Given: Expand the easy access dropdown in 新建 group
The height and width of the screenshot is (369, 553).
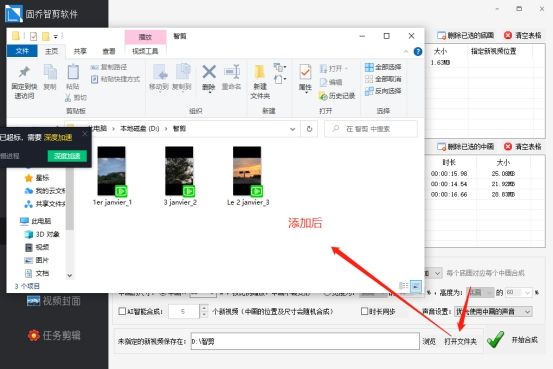Looking at the screenshot, I should (280, 79).
